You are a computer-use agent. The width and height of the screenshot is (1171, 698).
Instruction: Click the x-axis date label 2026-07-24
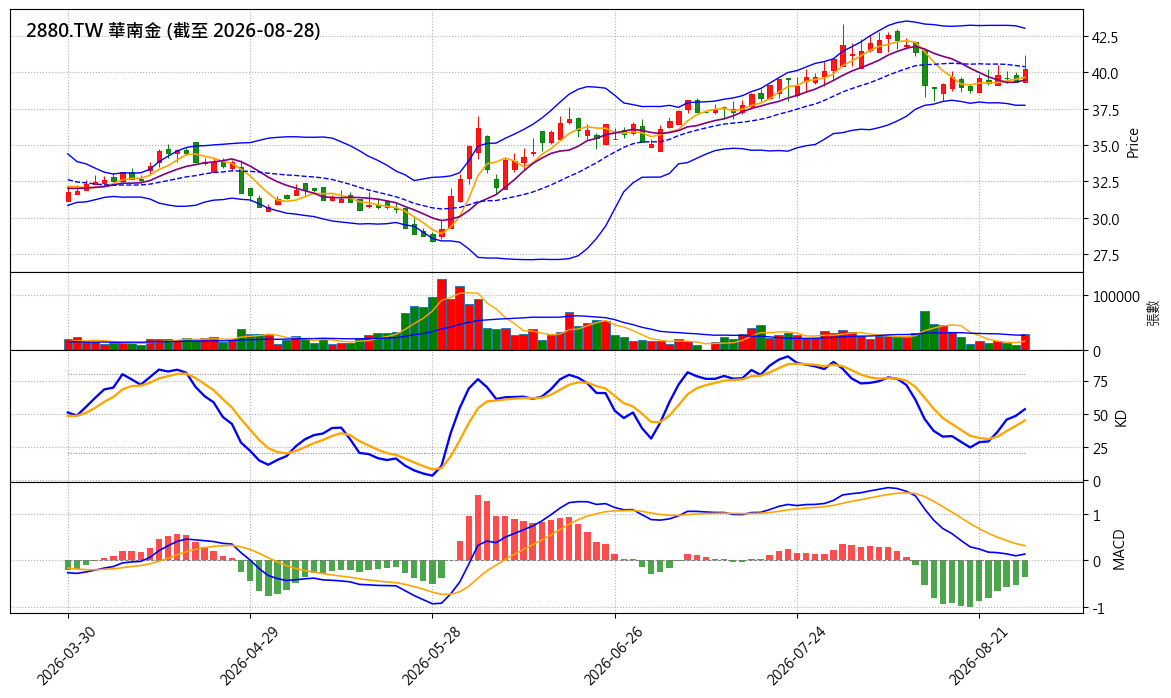(795, 655)
